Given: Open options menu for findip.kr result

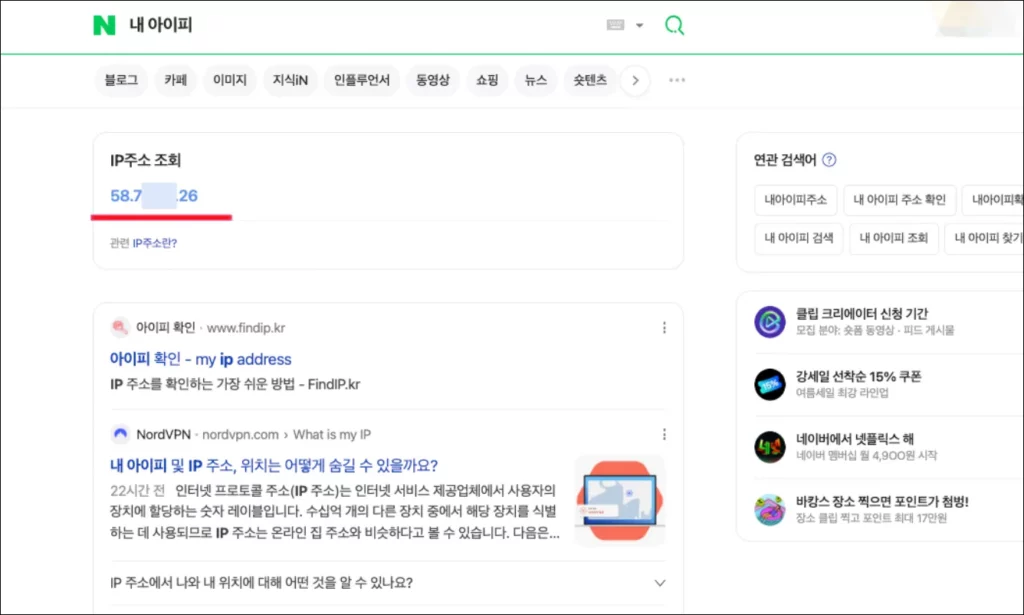Looking at the screenshot, I should pos(664,328).
